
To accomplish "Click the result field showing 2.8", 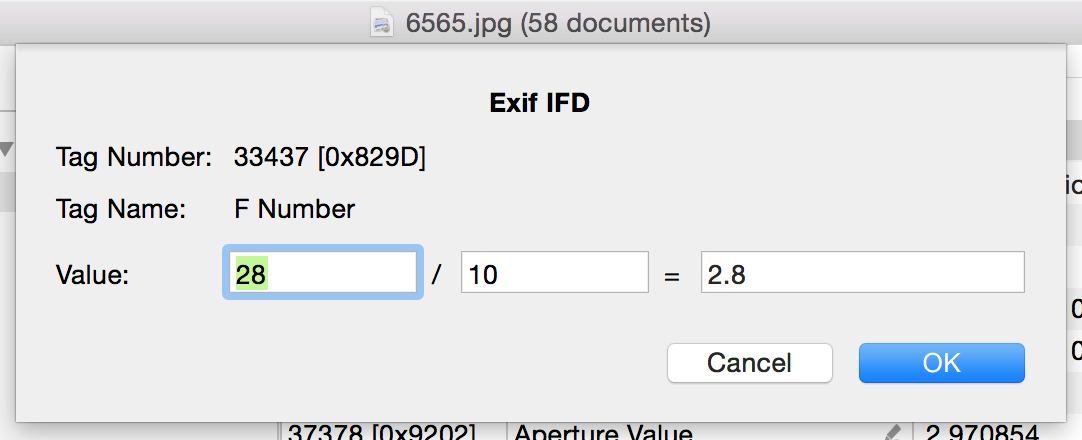I will coord(862,273).
